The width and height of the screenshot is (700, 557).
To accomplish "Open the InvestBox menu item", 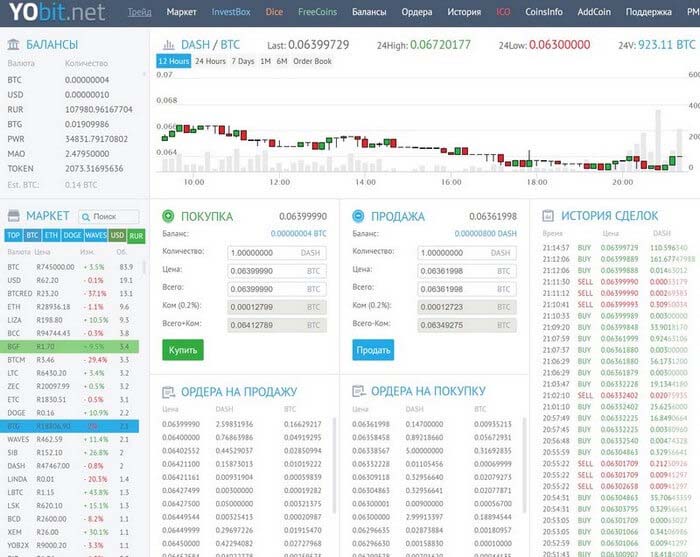I will (232, 12).
